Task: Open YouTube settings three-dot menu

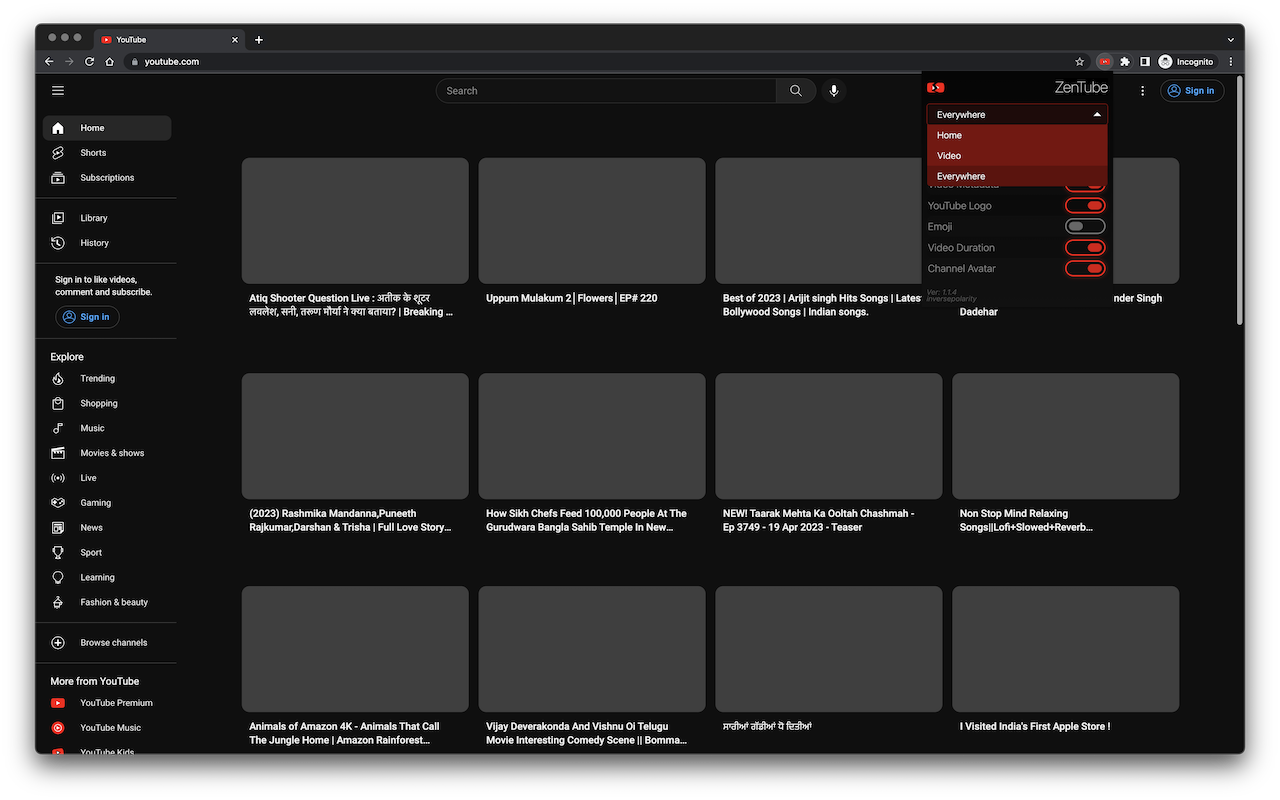Action: (x=1143, y=91)
